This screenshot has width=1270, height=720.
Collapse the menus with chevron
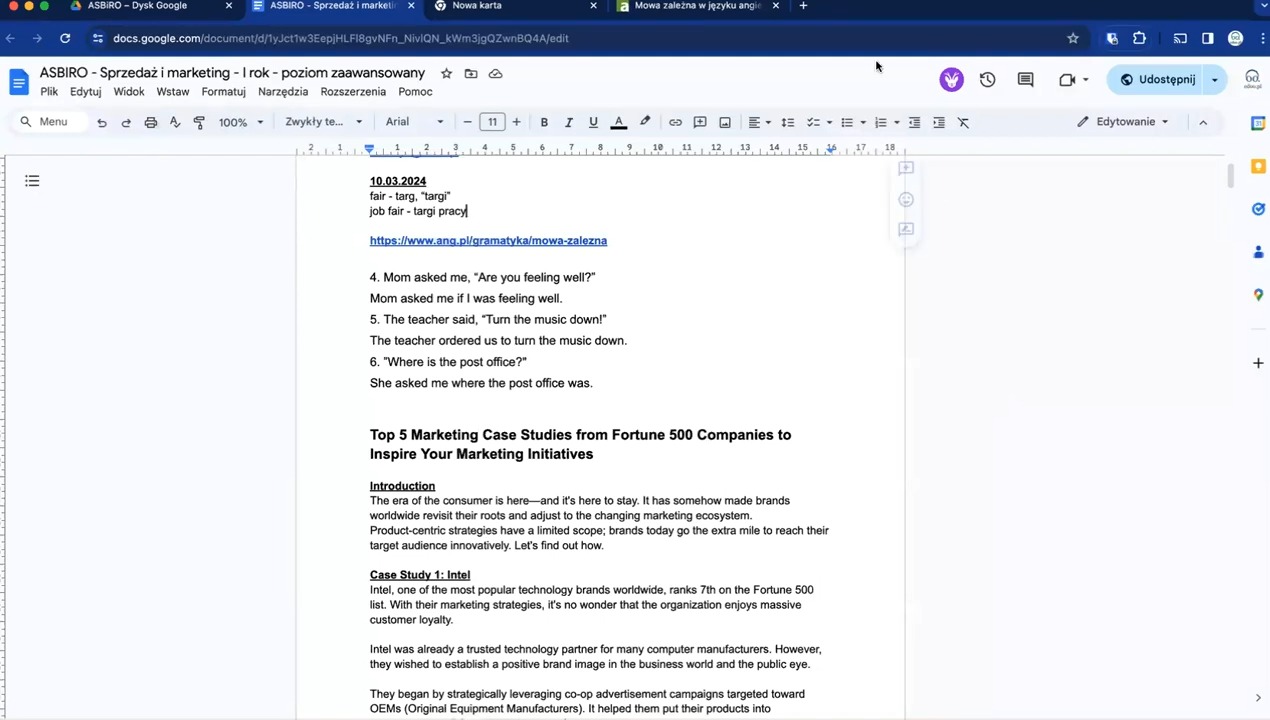(x=1203, y=122)
